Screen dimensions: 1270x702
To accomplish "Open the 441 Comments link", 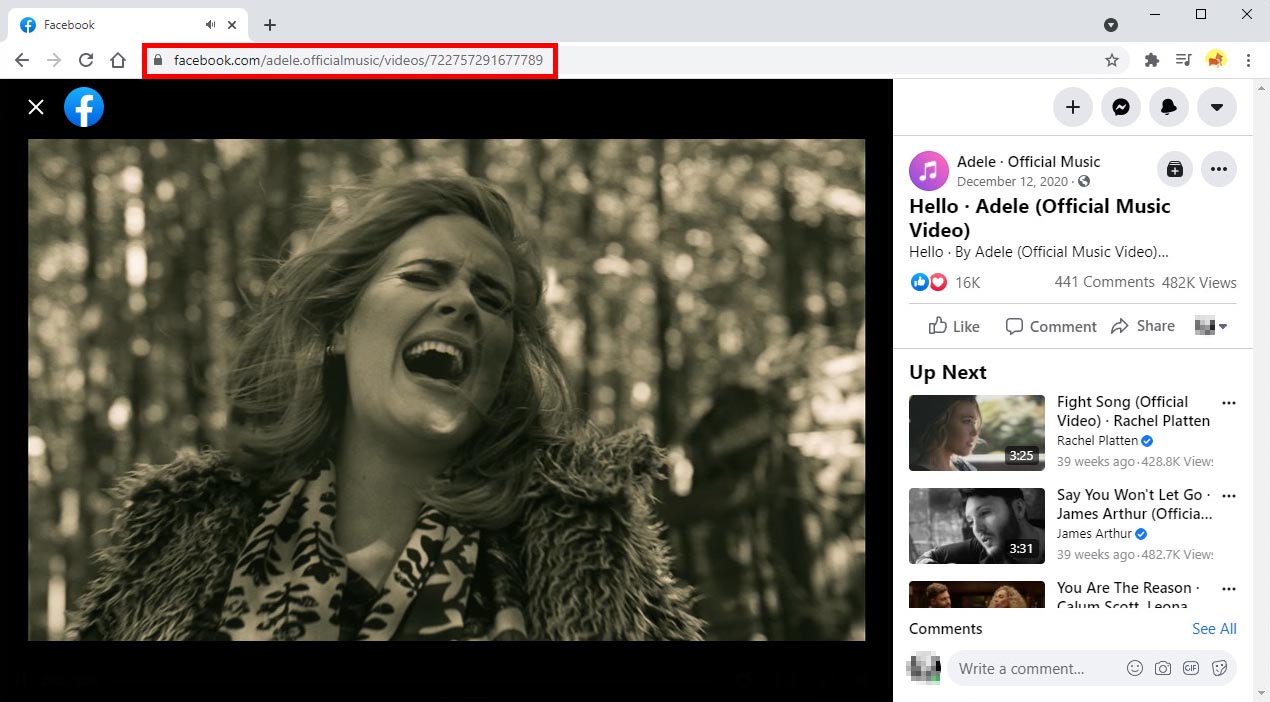I will point(1104,282).
